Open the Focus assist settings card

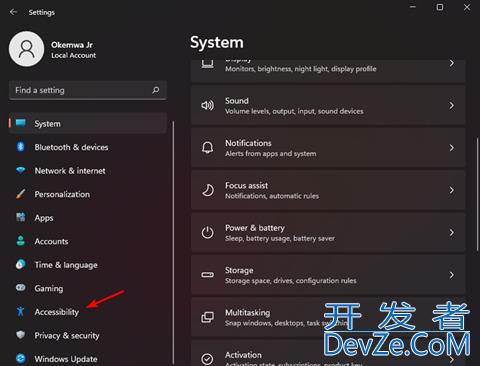coord(328,190)
